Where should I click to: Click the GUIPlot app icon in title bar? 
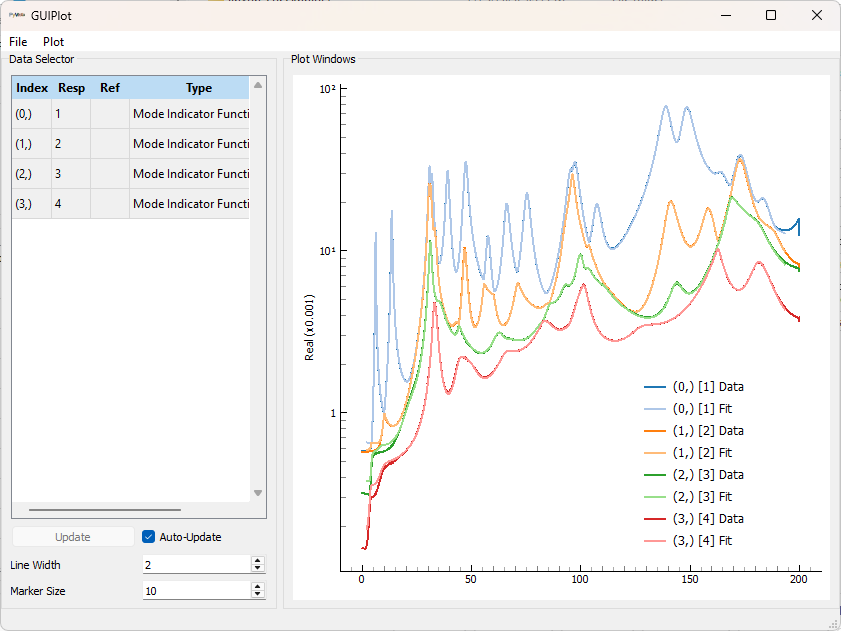(17, 16)
